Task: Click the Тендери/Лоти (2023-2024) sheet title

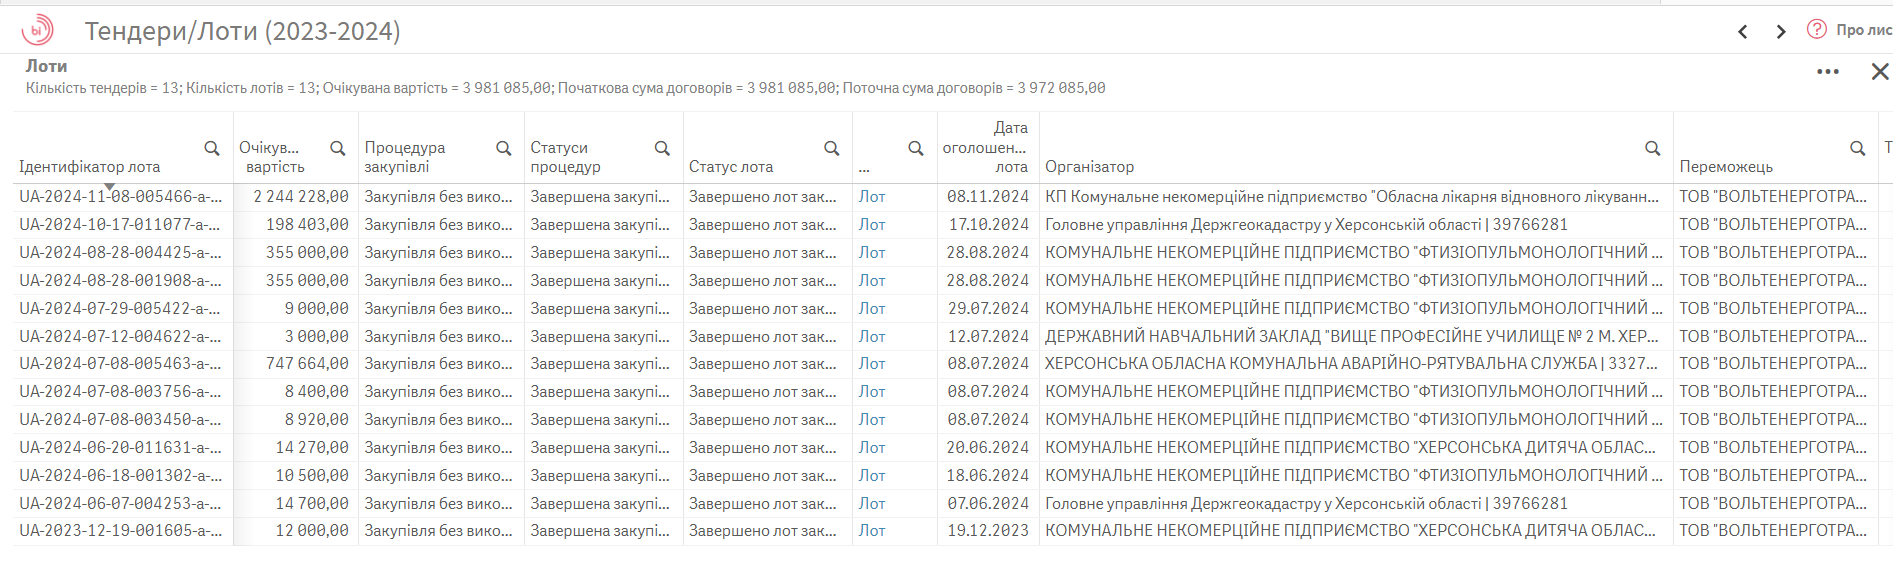Action: pyautogui.click(x=242, y=32)
